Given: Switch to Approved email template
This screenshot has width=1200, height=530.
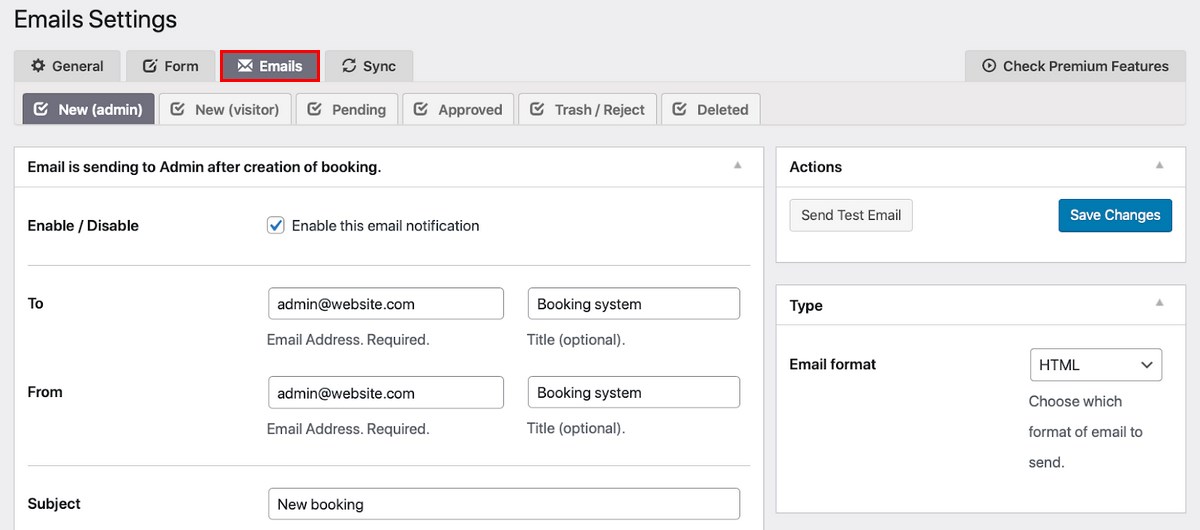Looking at the screenshot, I should pos(458,109).
